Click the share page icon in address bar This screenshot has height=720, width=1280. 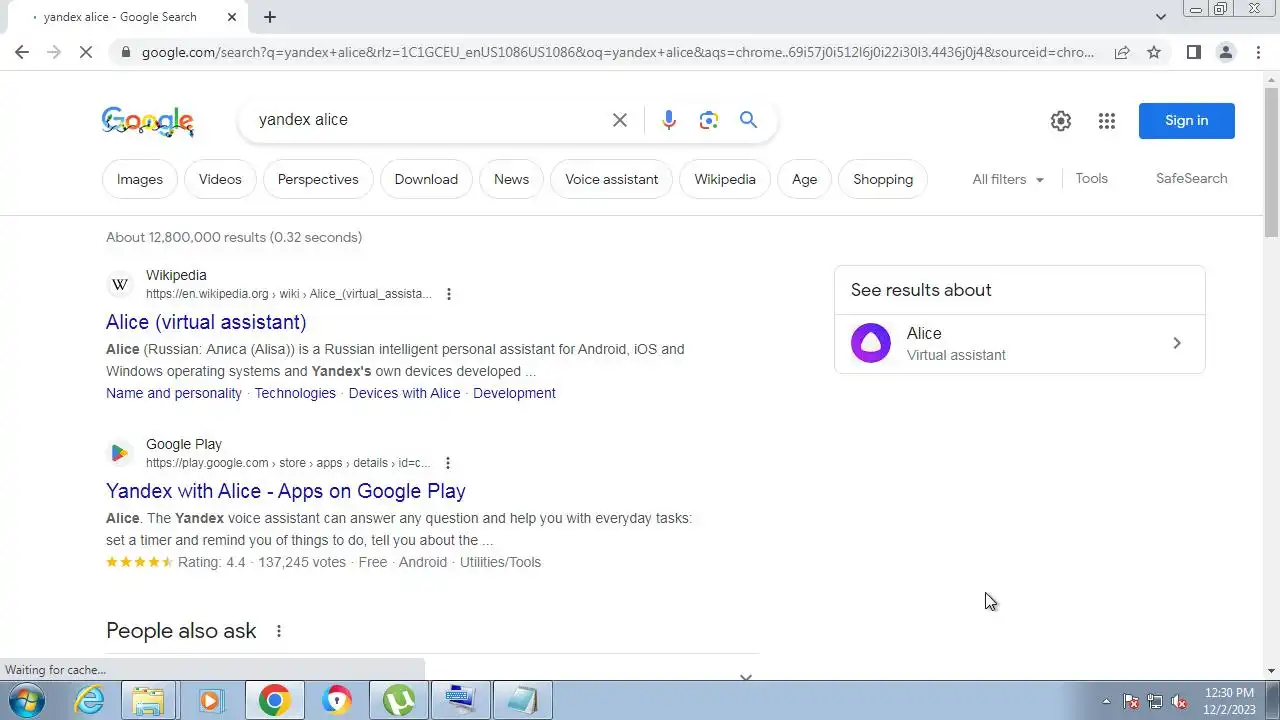(x=1122, y=52)
